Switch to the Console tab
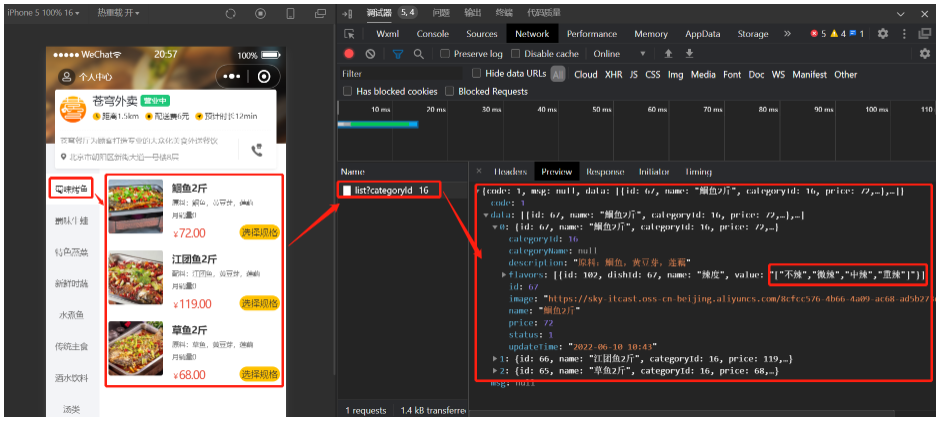The height and width of the screenshot is (424, 943). [x=432, y=34]
